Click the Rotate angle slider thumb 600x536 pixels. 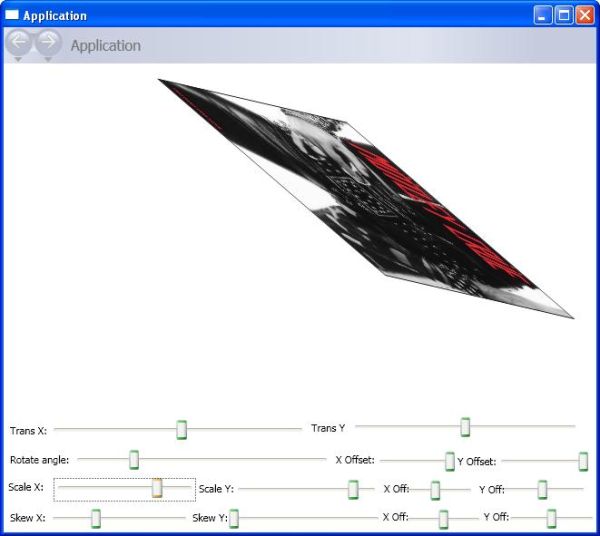pos(134,460)
